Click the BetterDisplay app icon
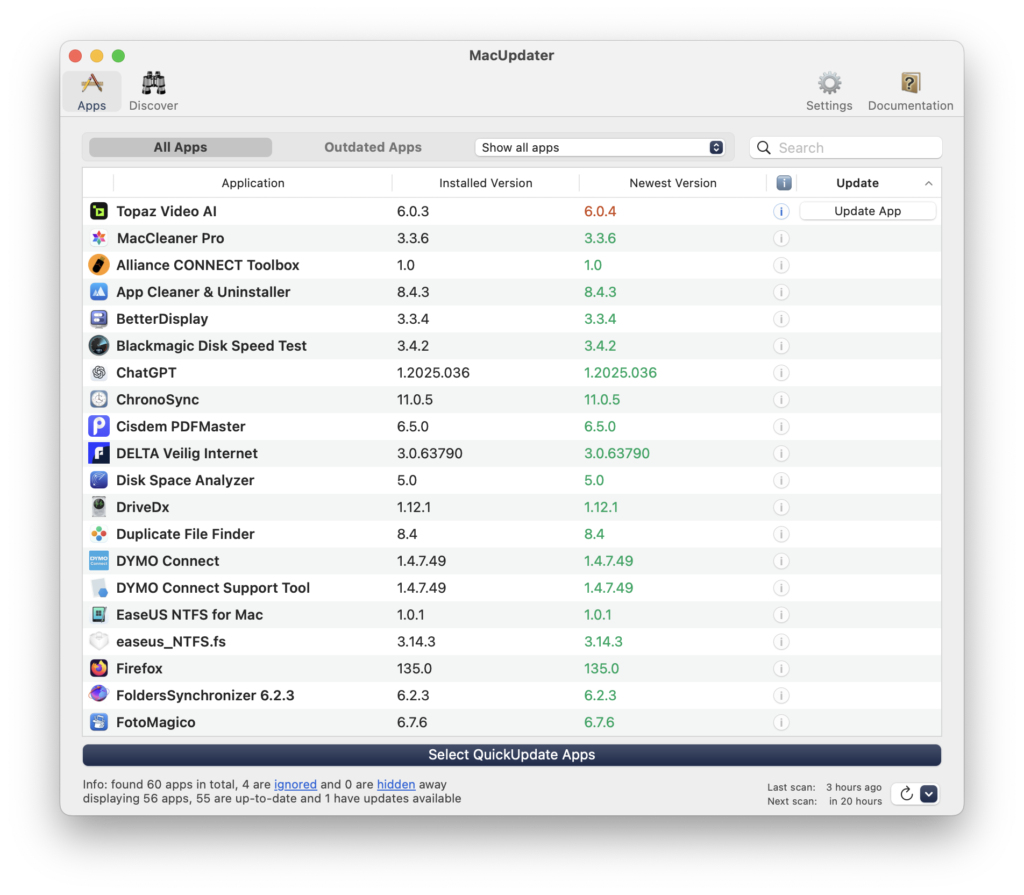The image size is (1024, 895). (x=99, y=319)
